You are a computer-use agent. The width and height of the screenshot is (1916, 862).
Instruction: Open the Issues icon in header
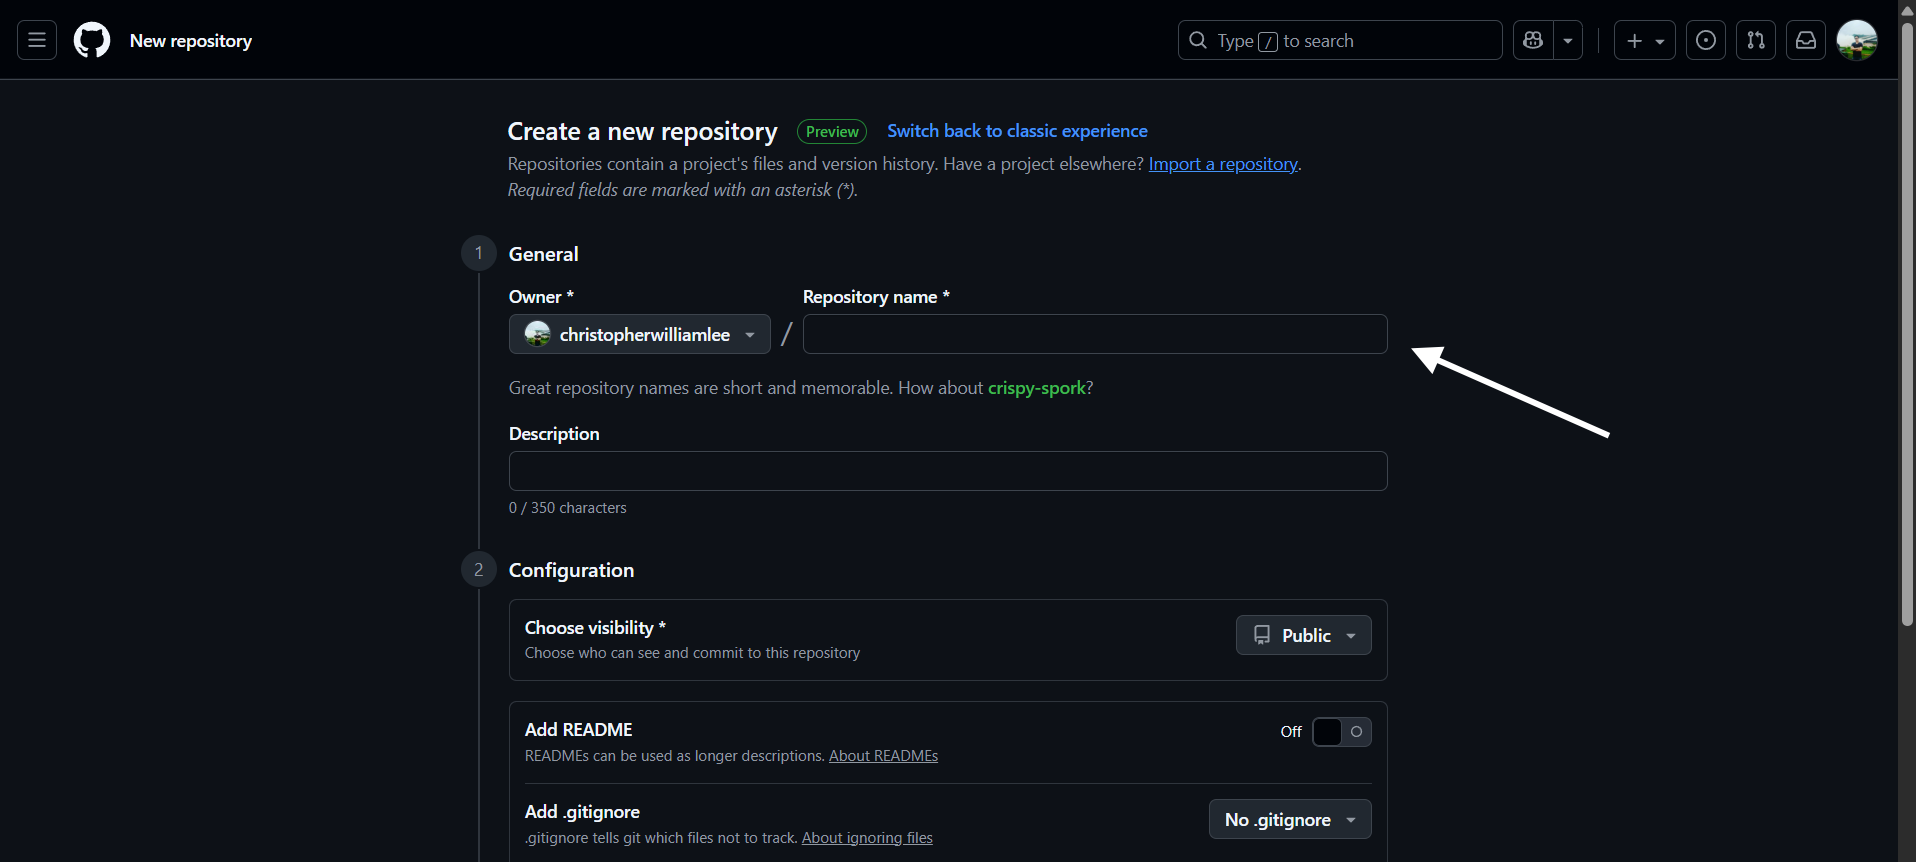pos(1706,40)
